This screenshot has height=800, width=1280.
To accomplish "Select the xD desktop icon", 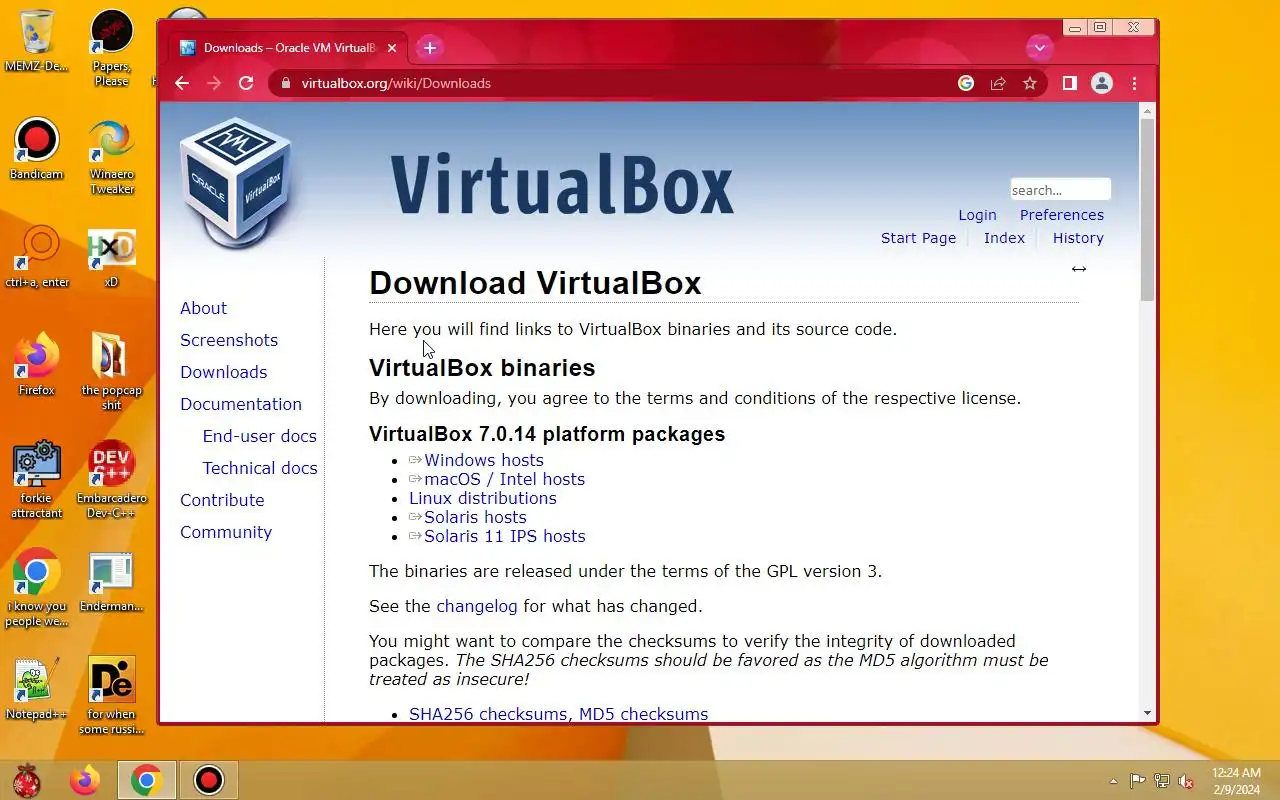I will click(x=111, y=257).
